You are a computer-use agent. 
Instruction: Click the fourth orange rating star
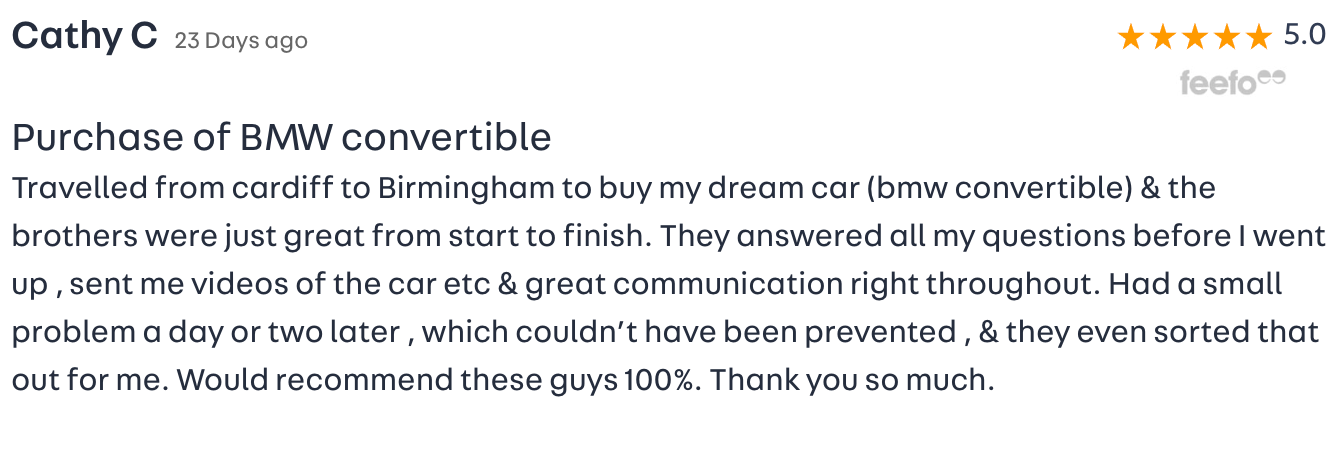[1226, 37]
